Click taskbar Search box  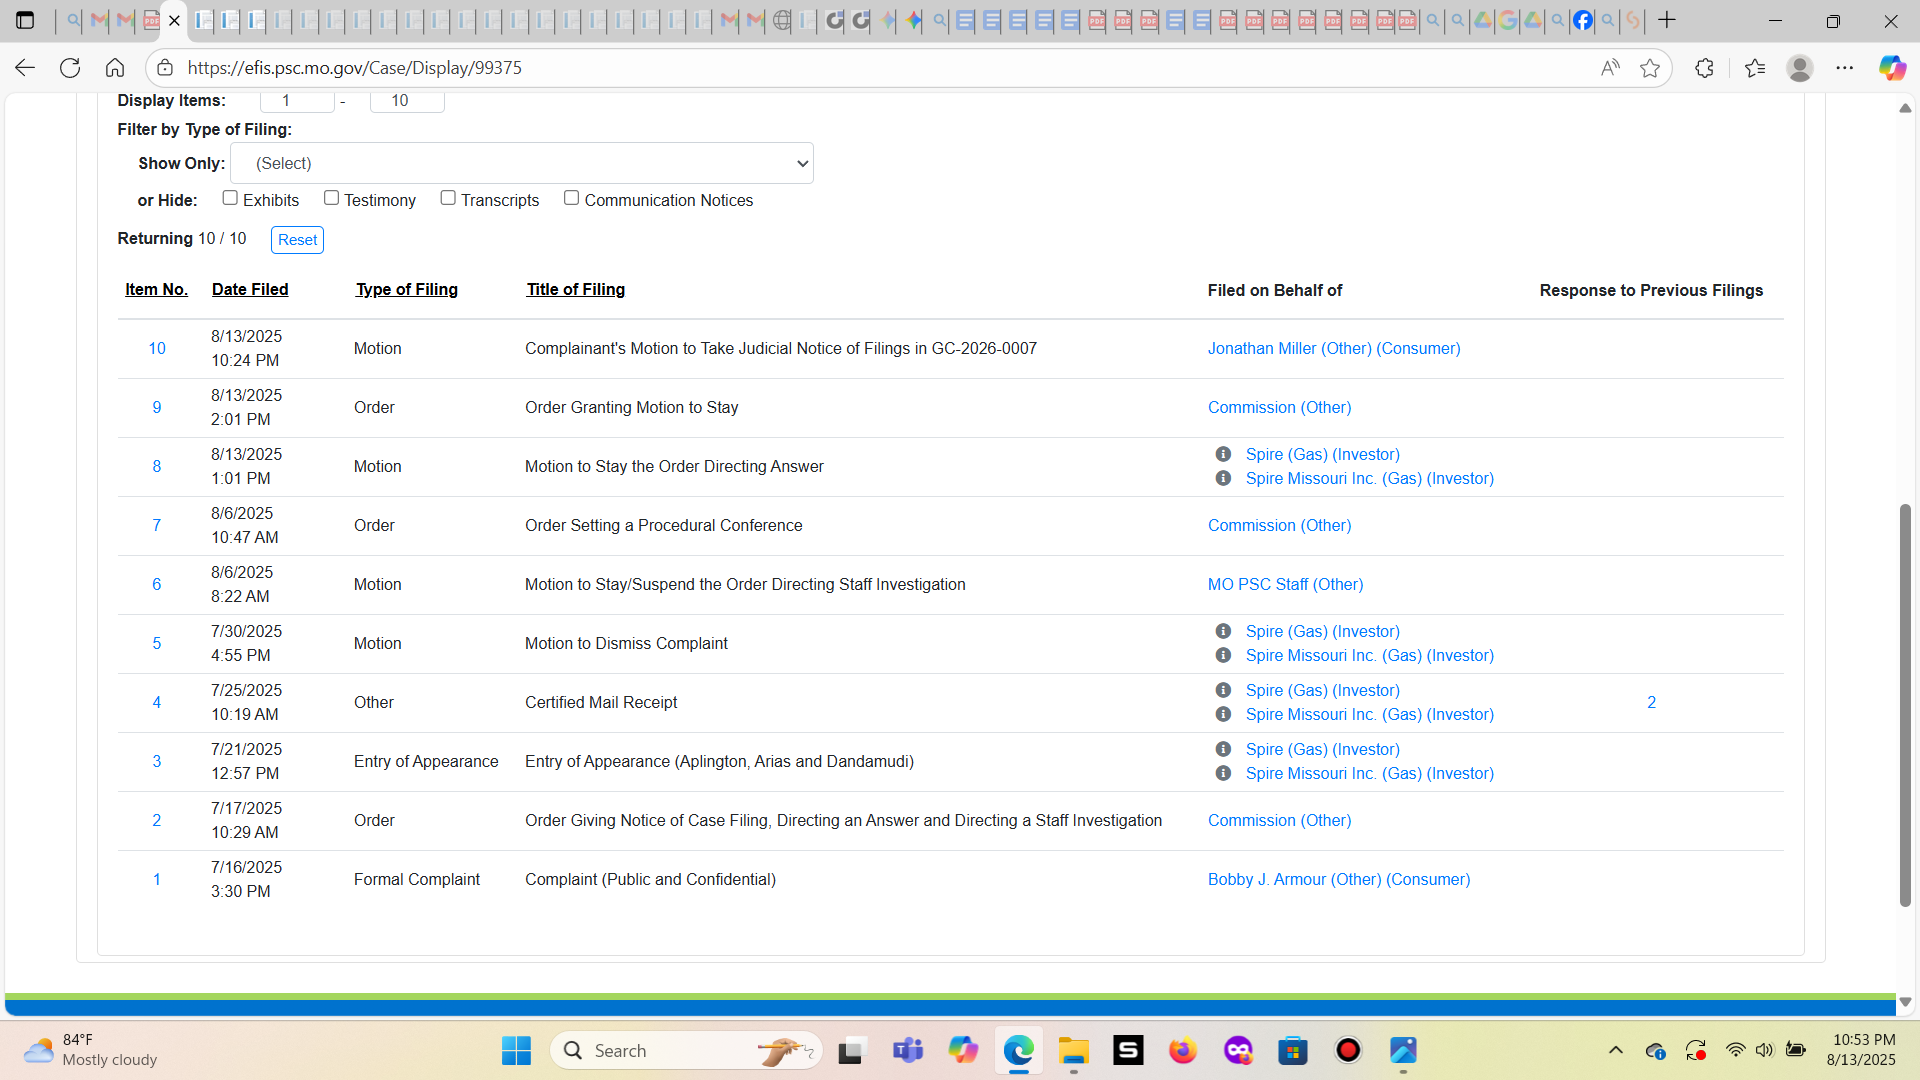(686, 1050)
